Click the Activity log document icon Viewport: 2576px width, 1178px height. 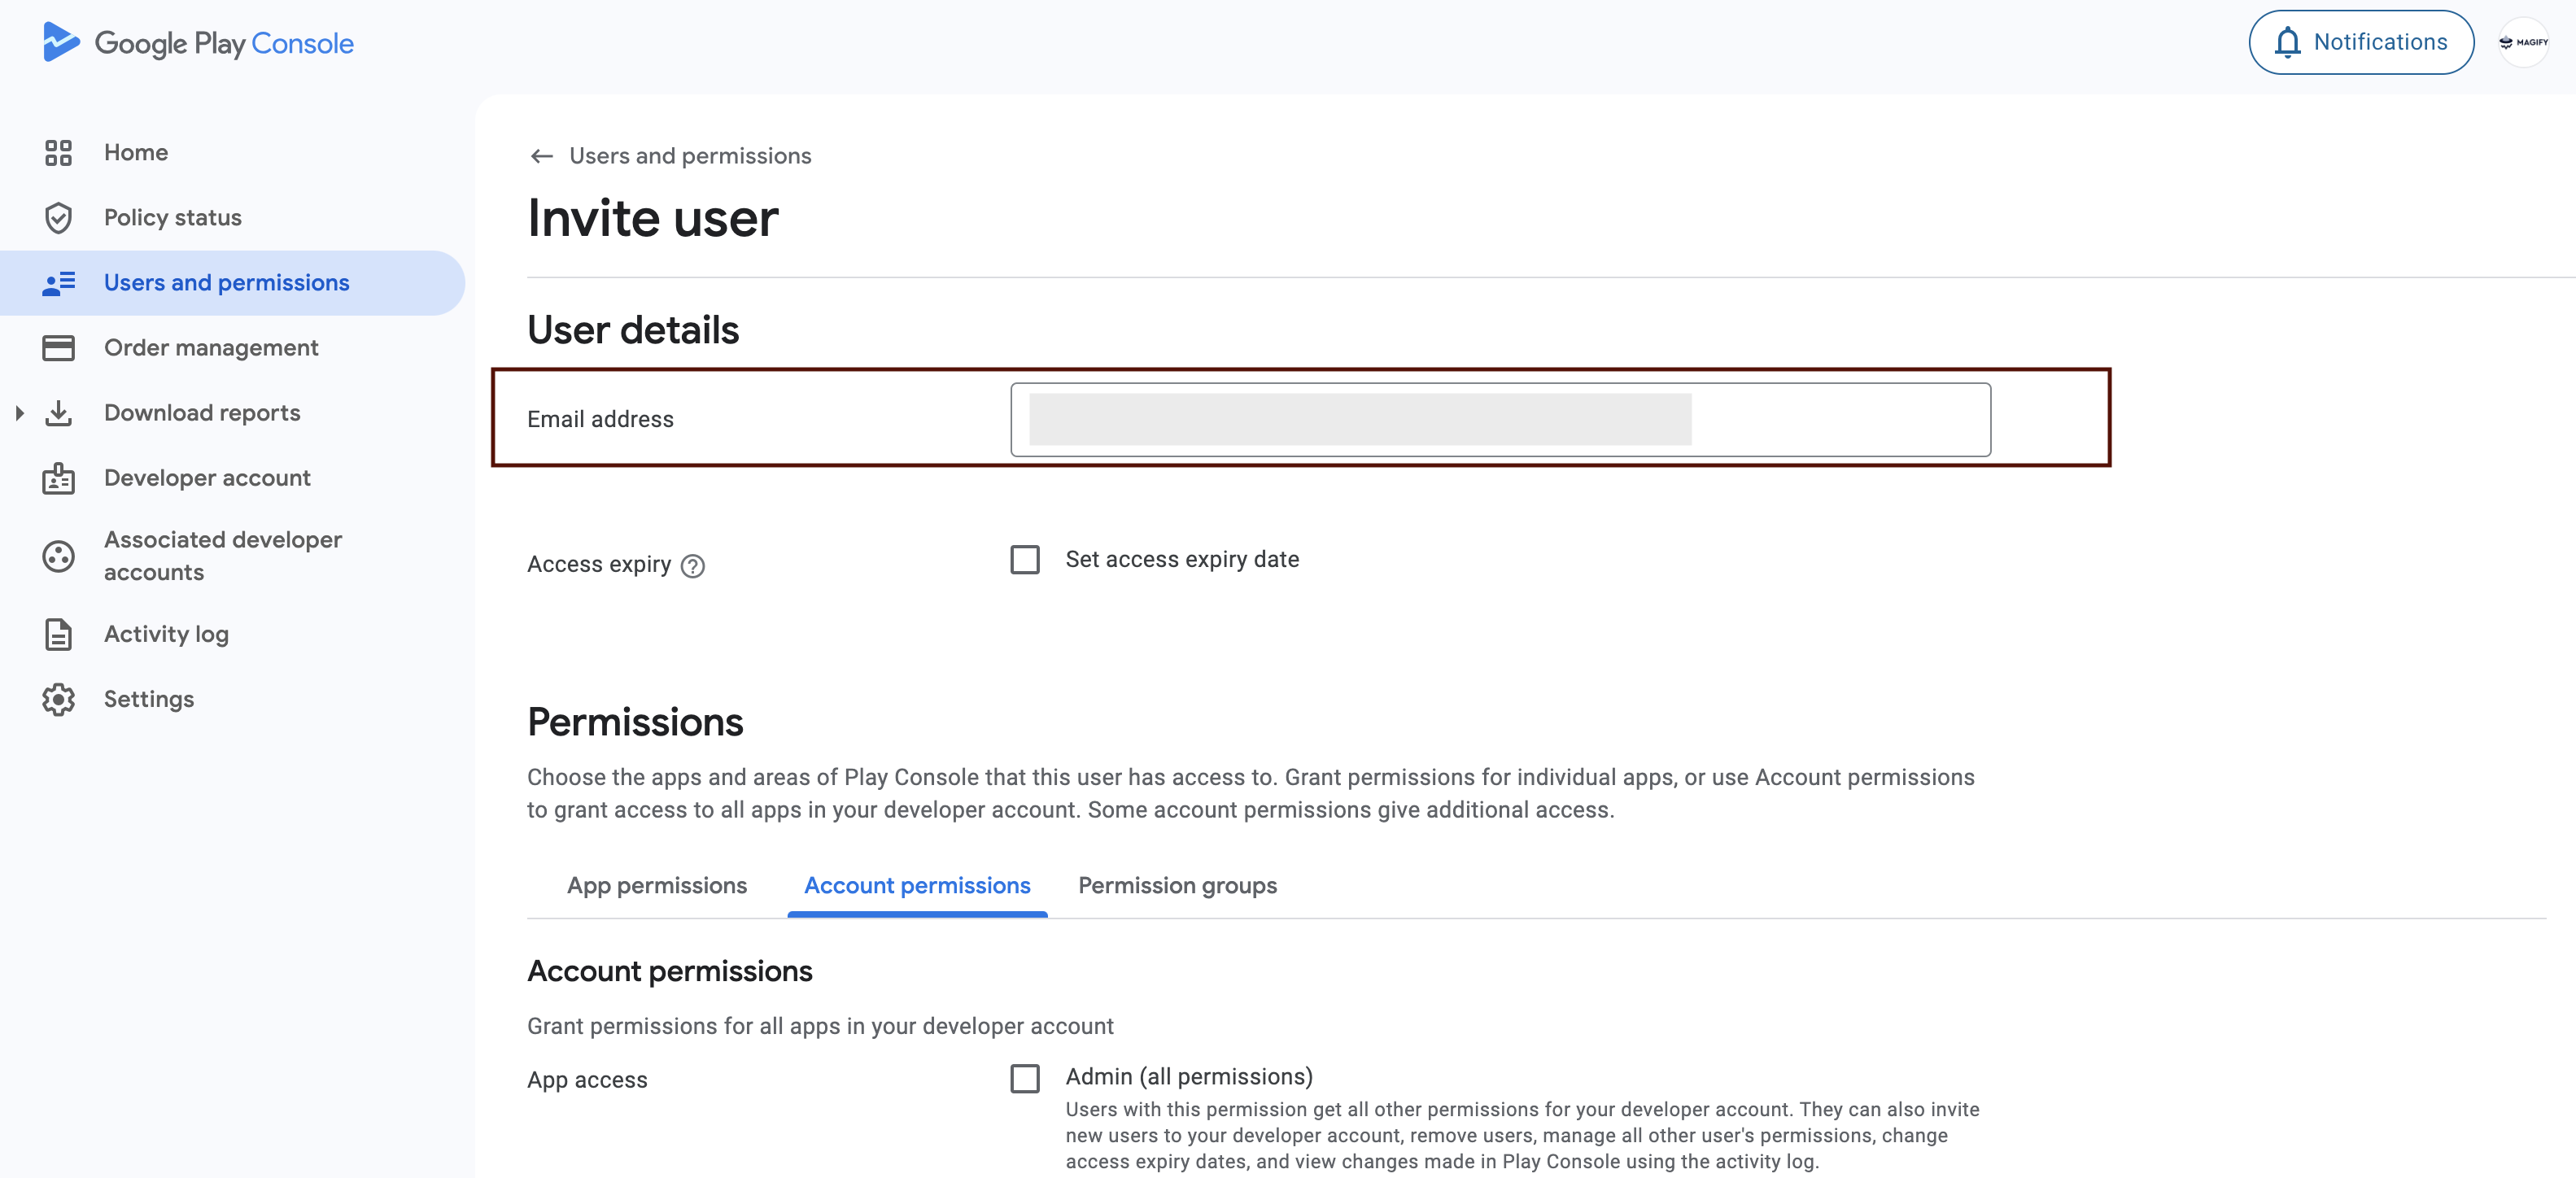tap(58, 634)
